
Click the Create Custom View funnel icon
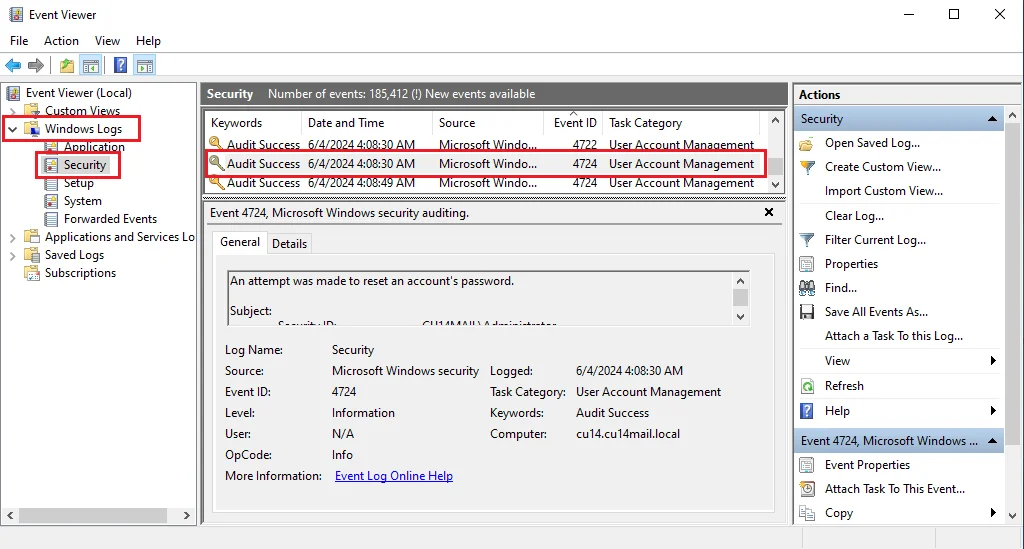click(807, 167)
